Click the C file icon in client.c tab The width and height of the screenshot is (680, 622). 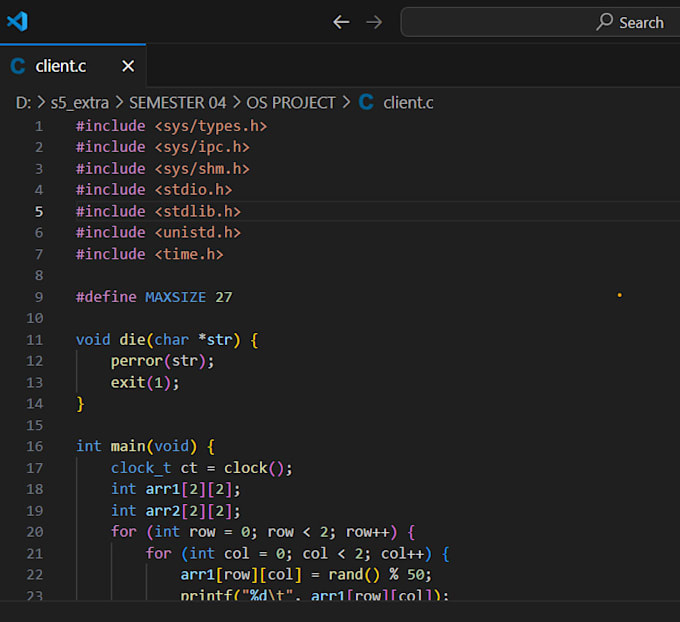click(18, 66)
